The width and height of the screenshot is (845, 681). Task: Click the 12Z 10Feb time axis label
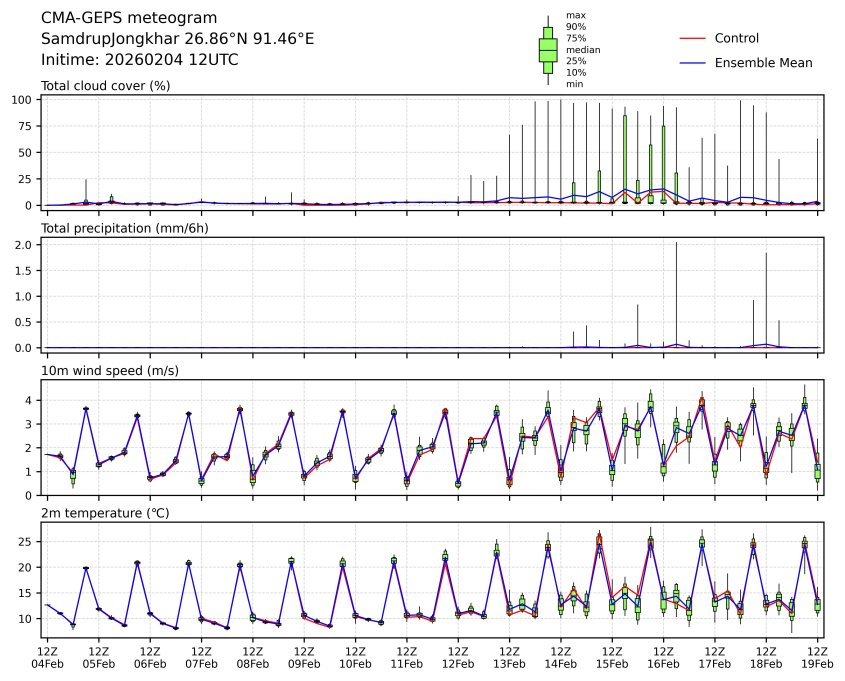pyautogui.click(x=355, y=656)
